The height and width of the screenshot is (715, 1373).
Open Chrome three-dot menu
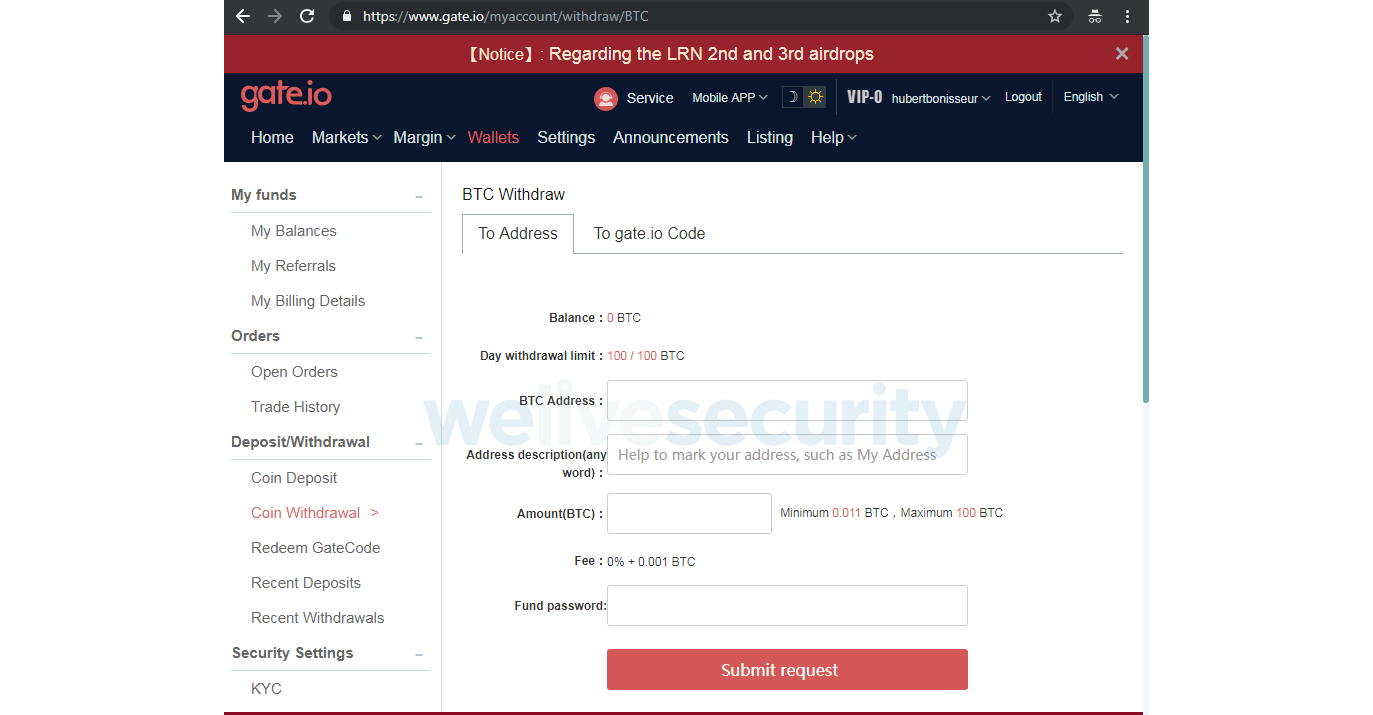tap(1128, 16)
